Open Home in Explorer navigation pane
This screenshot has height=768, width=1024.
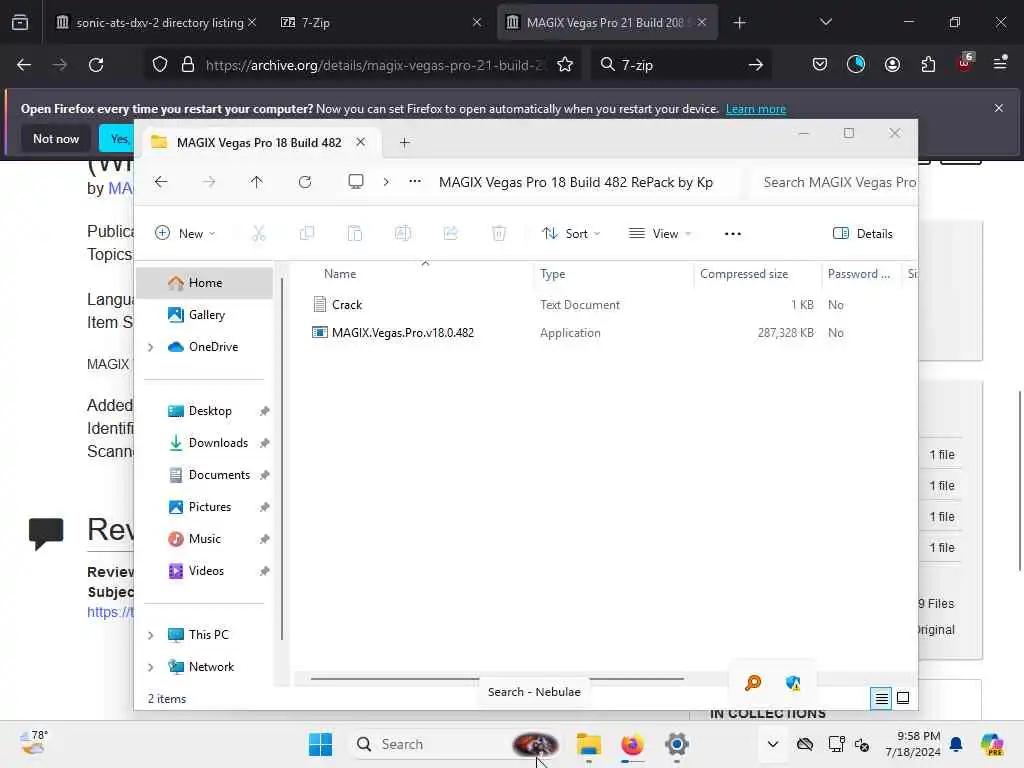tap(204, 283)
